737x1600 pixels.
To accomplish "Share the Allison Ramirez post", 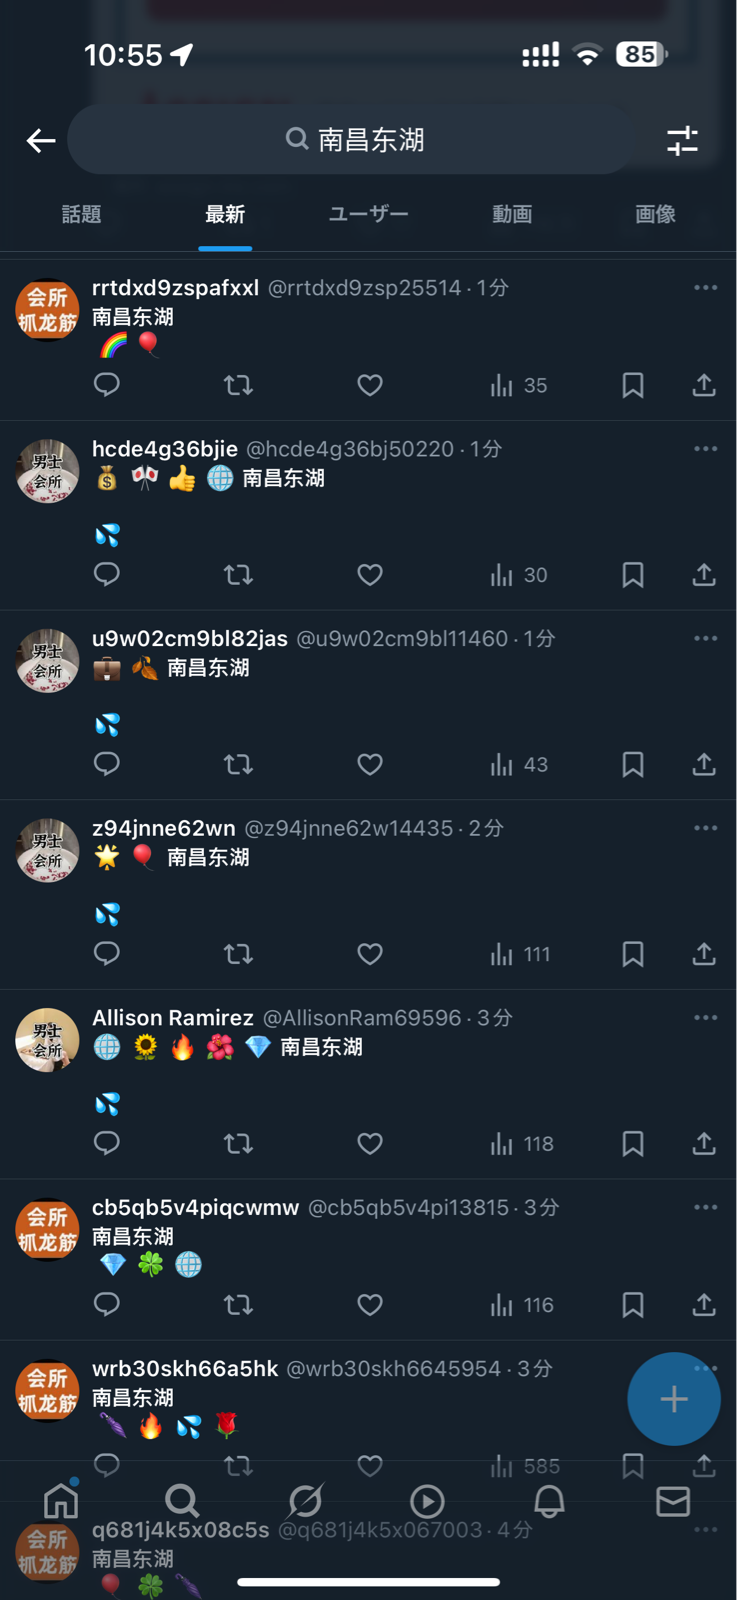I will (704, 1144).
